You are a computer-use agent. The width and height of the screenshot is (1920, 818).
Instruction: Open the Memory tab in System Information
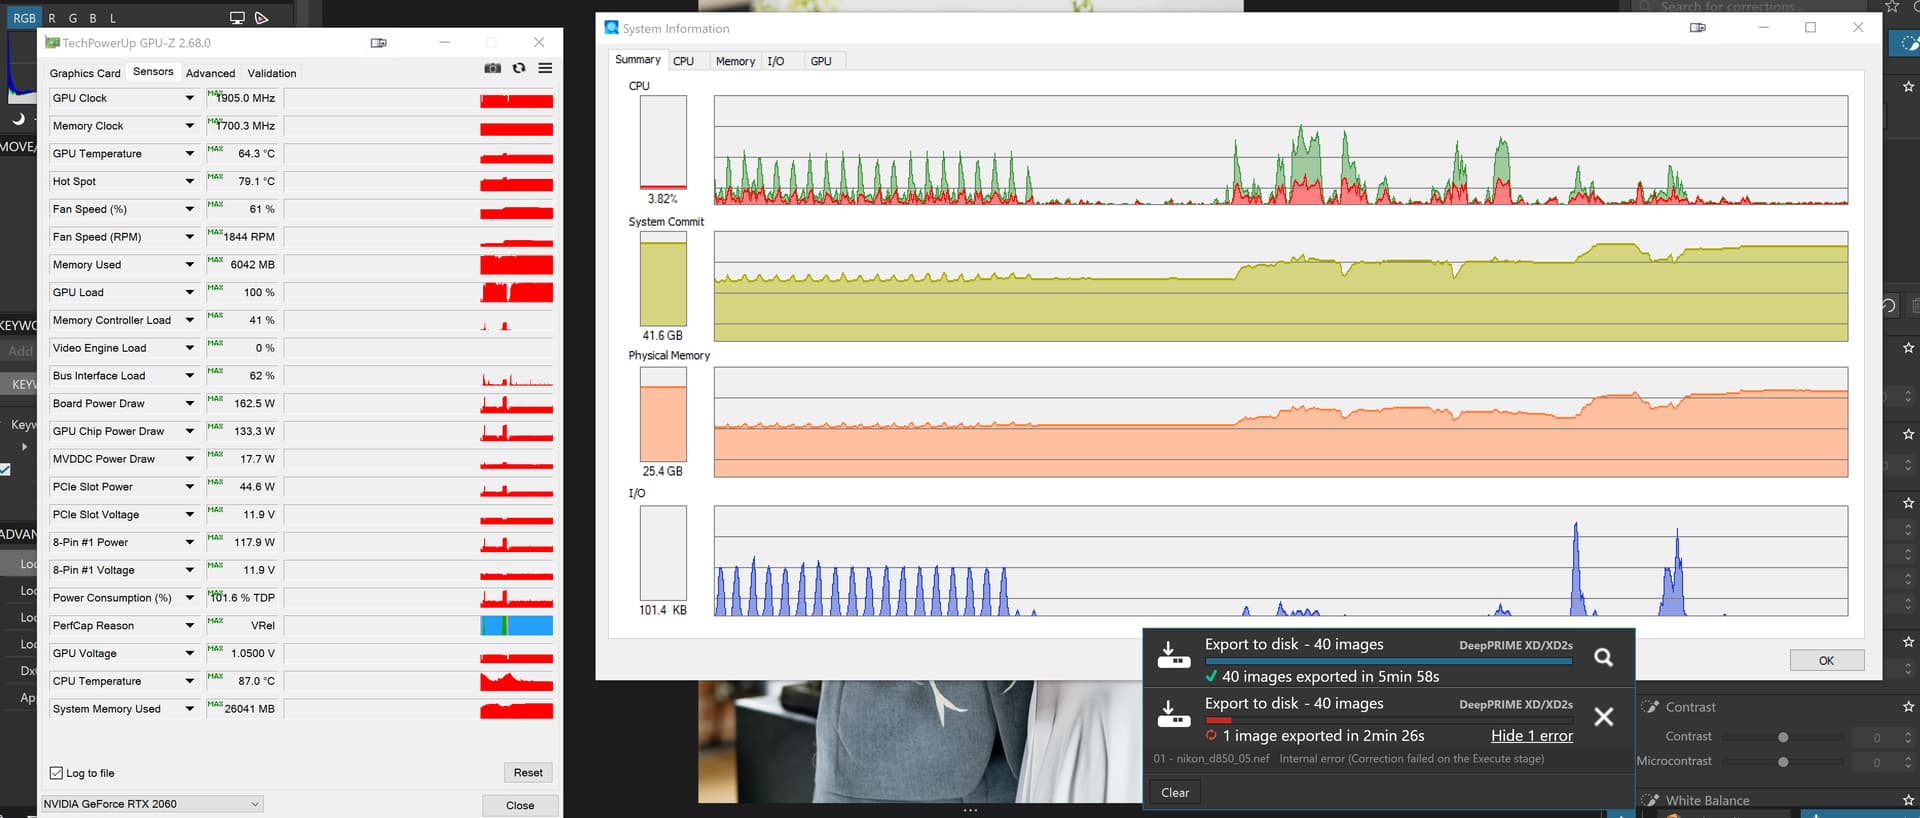pyautogui.click(x=735, y=61)
